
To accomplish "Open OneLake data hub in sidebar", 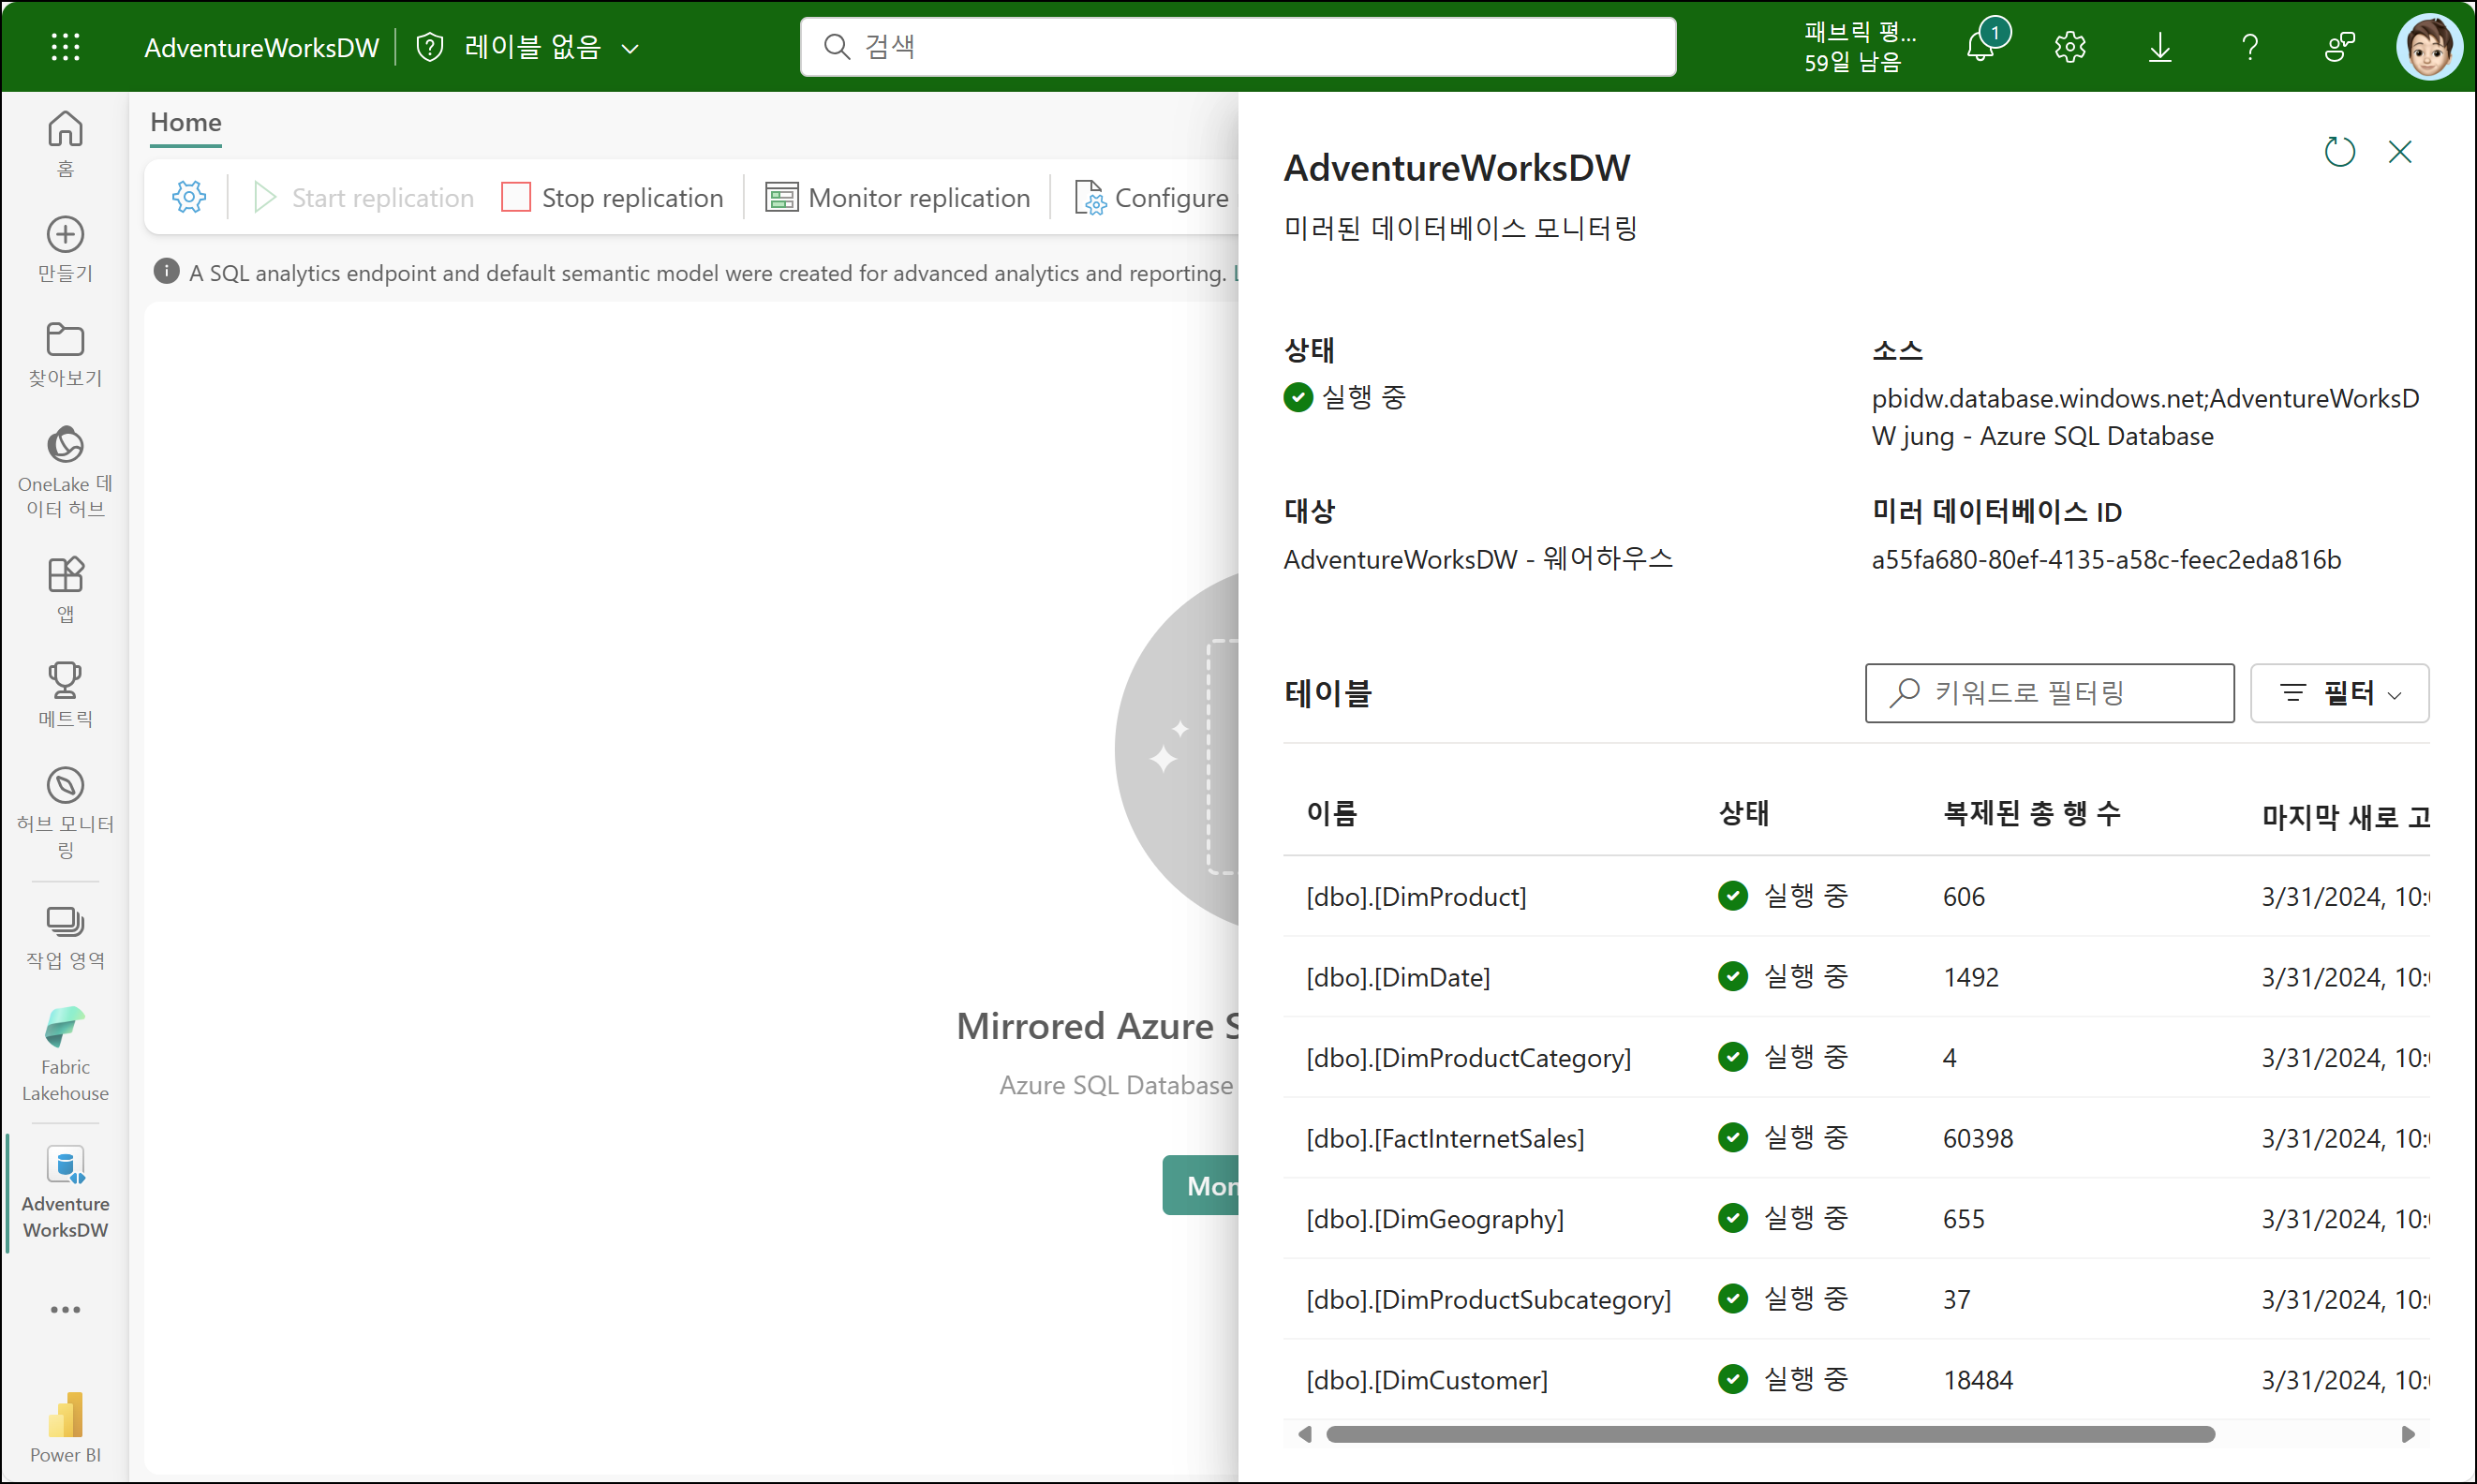I will tap(65, 471).
